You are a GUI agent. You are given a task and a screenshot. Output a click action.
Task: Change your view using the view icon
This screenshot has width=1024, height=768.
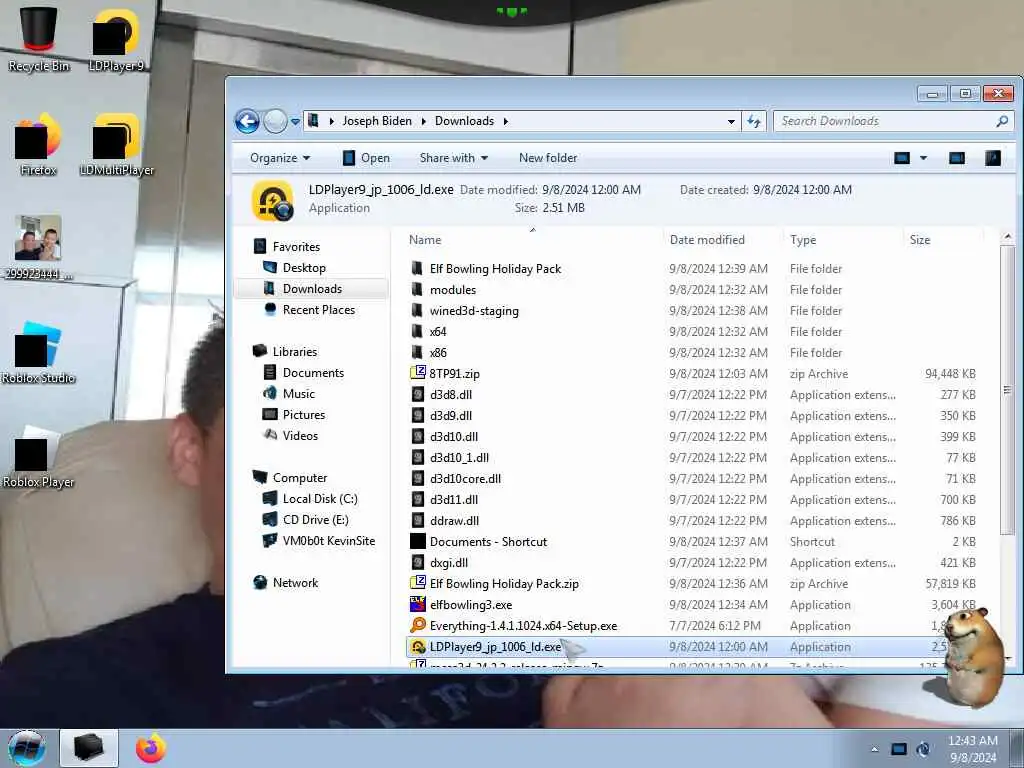click(902, 158)
